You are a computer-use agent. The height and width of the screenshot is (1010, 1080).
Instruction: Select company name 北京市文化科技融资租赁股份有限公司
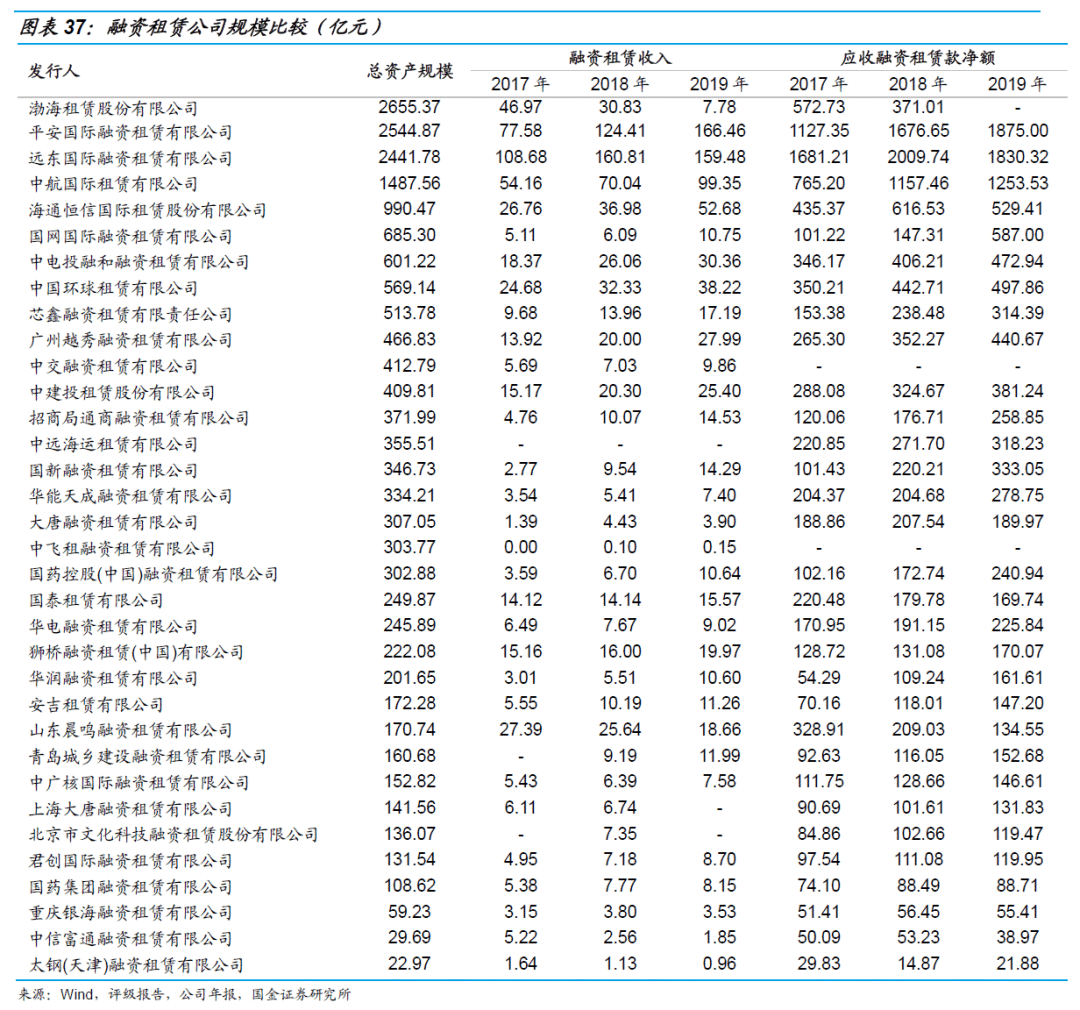174,834
